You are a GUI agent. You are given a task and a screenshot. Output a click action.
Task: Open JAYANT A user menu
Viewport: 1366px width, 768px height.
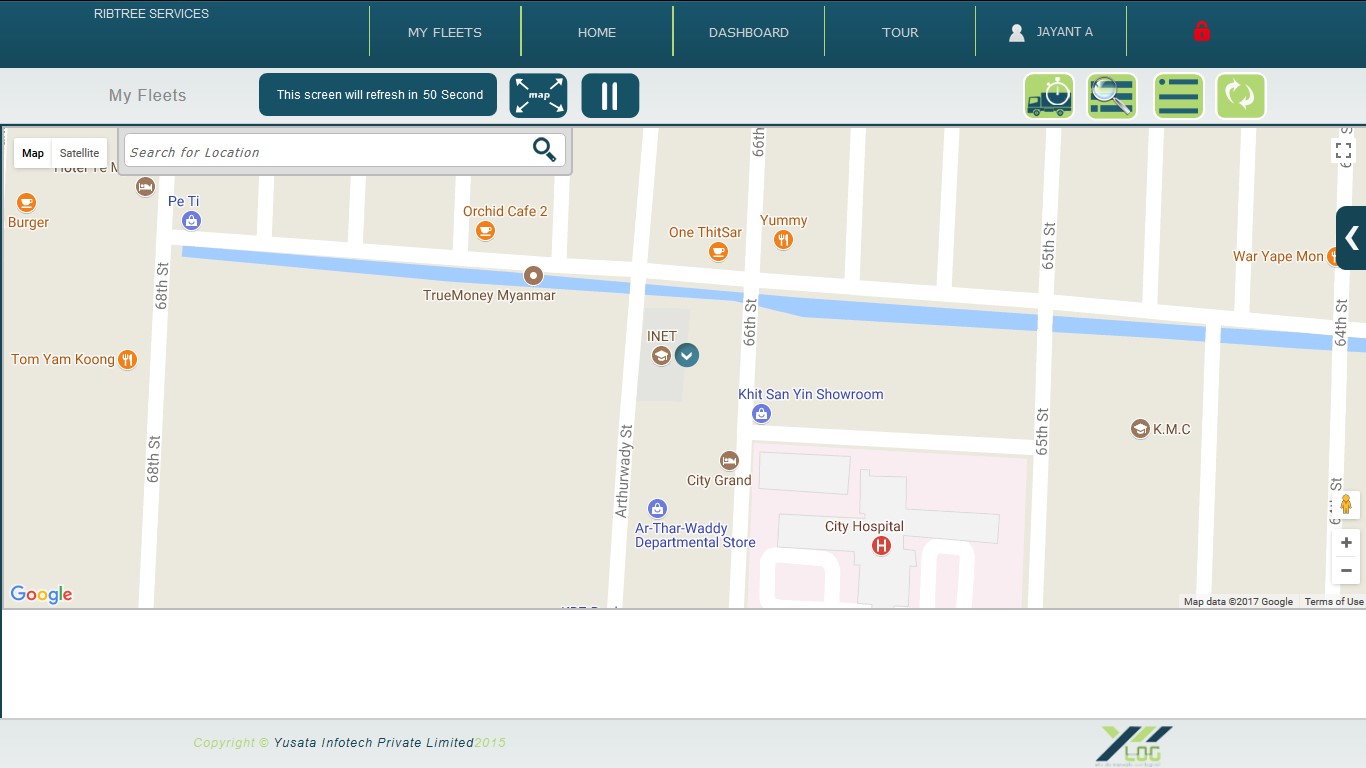[1051, 32]
